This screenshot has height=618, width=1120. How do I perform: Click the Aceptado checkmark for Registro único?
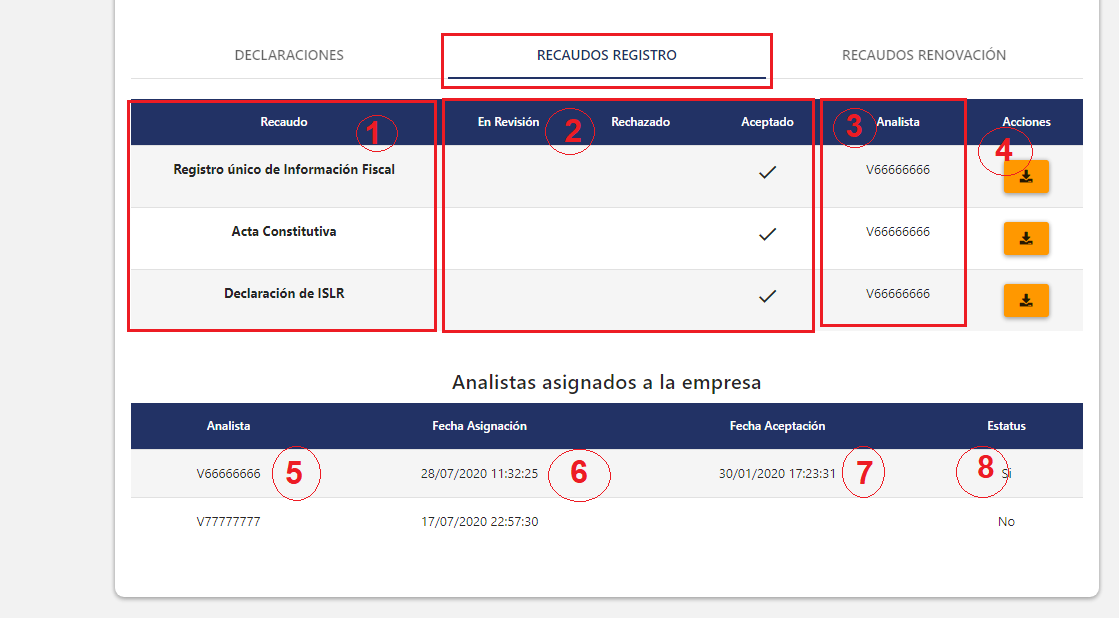point(767,172)
